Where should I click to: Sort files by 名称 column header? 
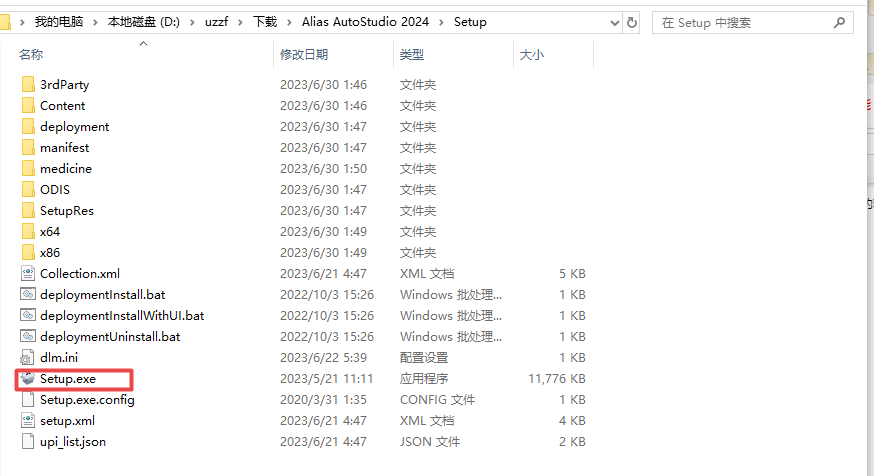(31, 55)
